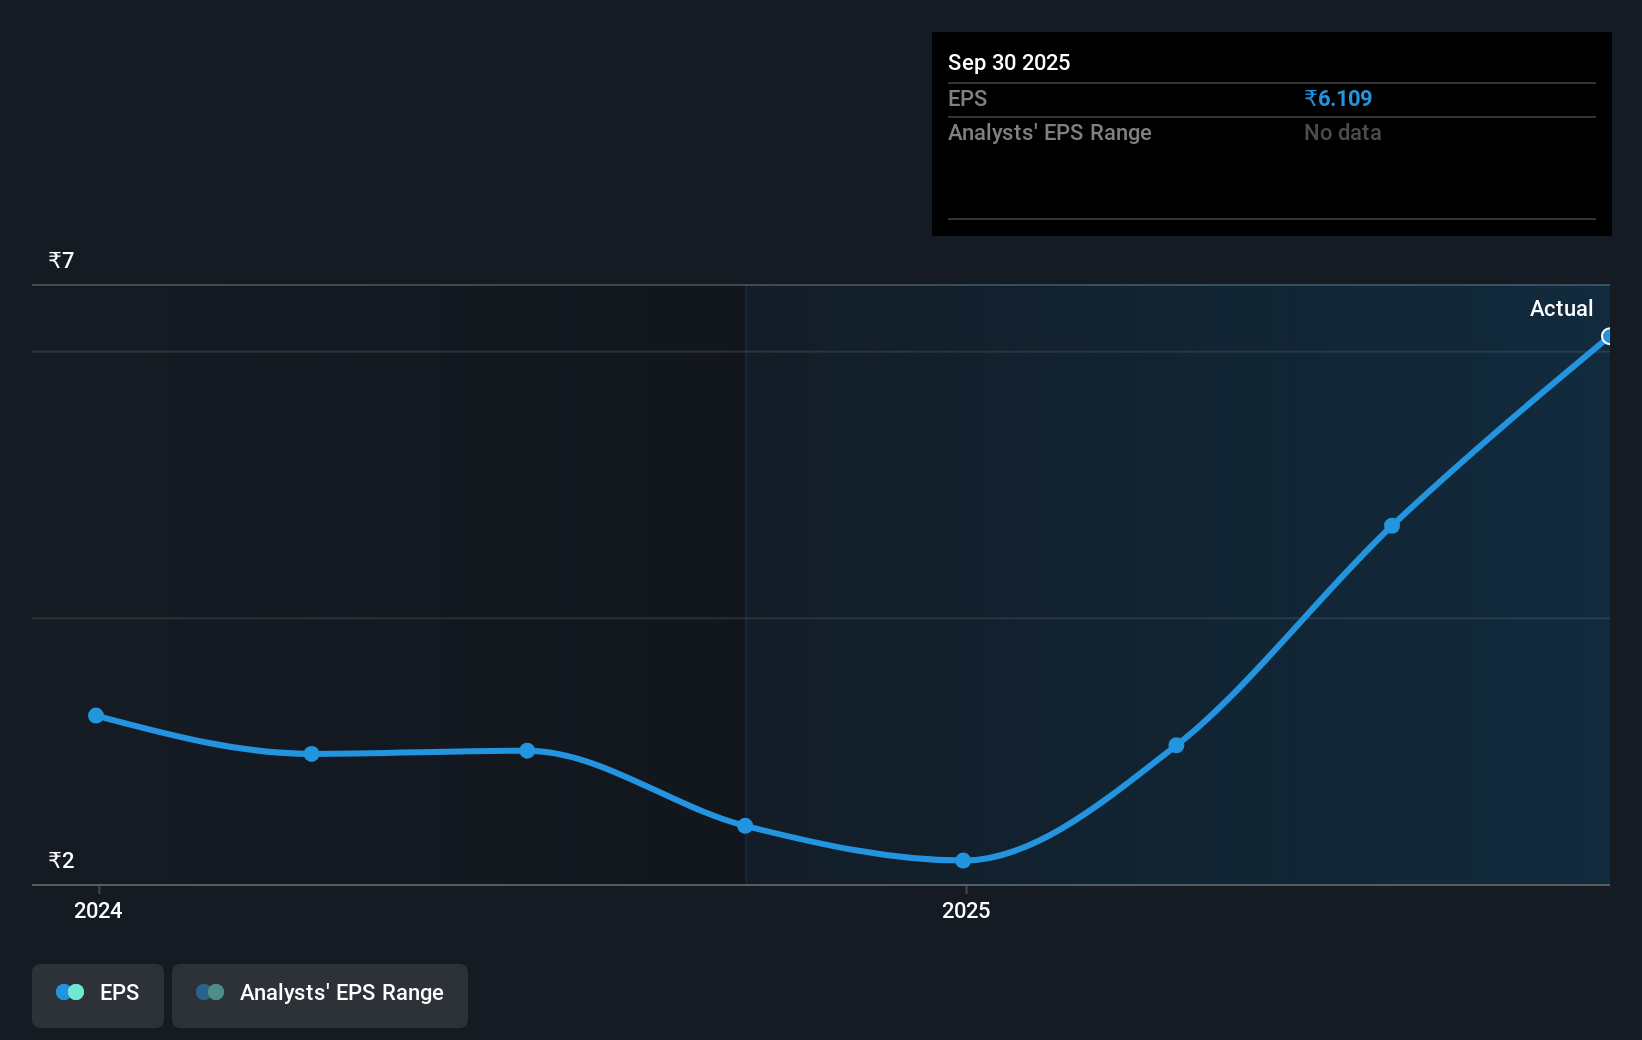Select the second-to-last EPS data point

1392,525
